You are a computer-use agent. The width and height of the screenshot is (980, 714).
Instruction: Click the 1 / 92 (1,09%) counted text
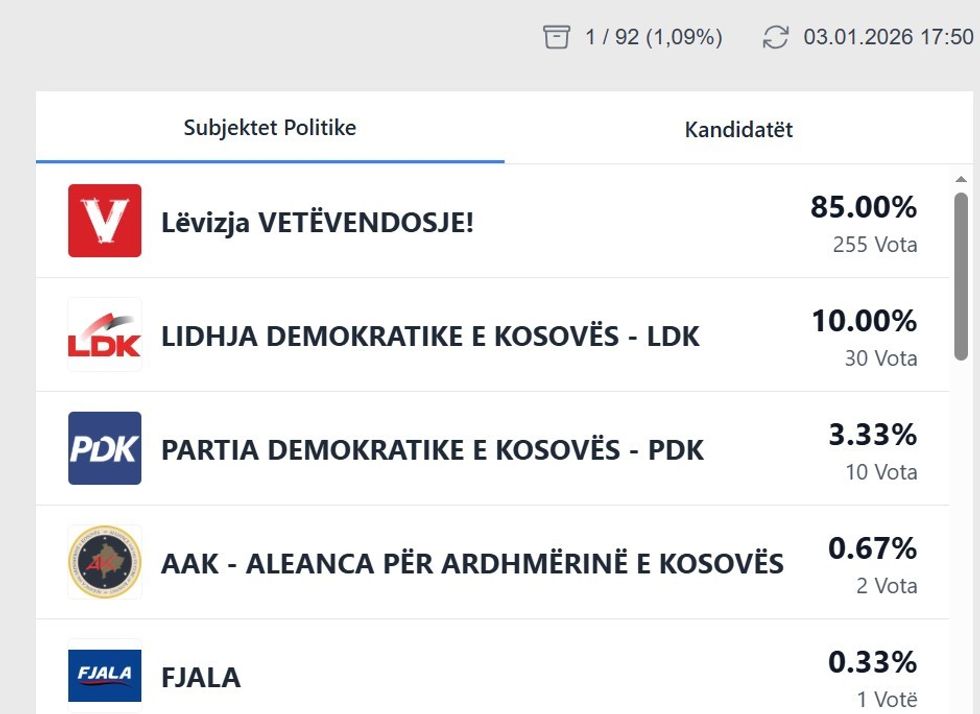pyautogui.click(x=653, y=38)
